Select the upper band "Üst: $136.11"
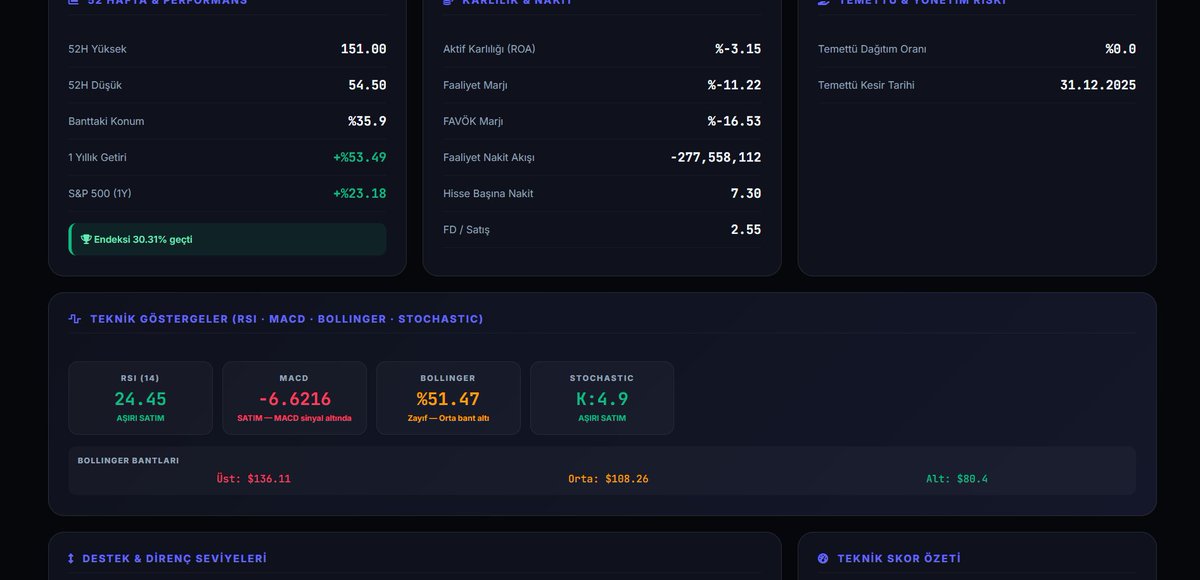Screen dimensions: 1200x580 point(254,479)
